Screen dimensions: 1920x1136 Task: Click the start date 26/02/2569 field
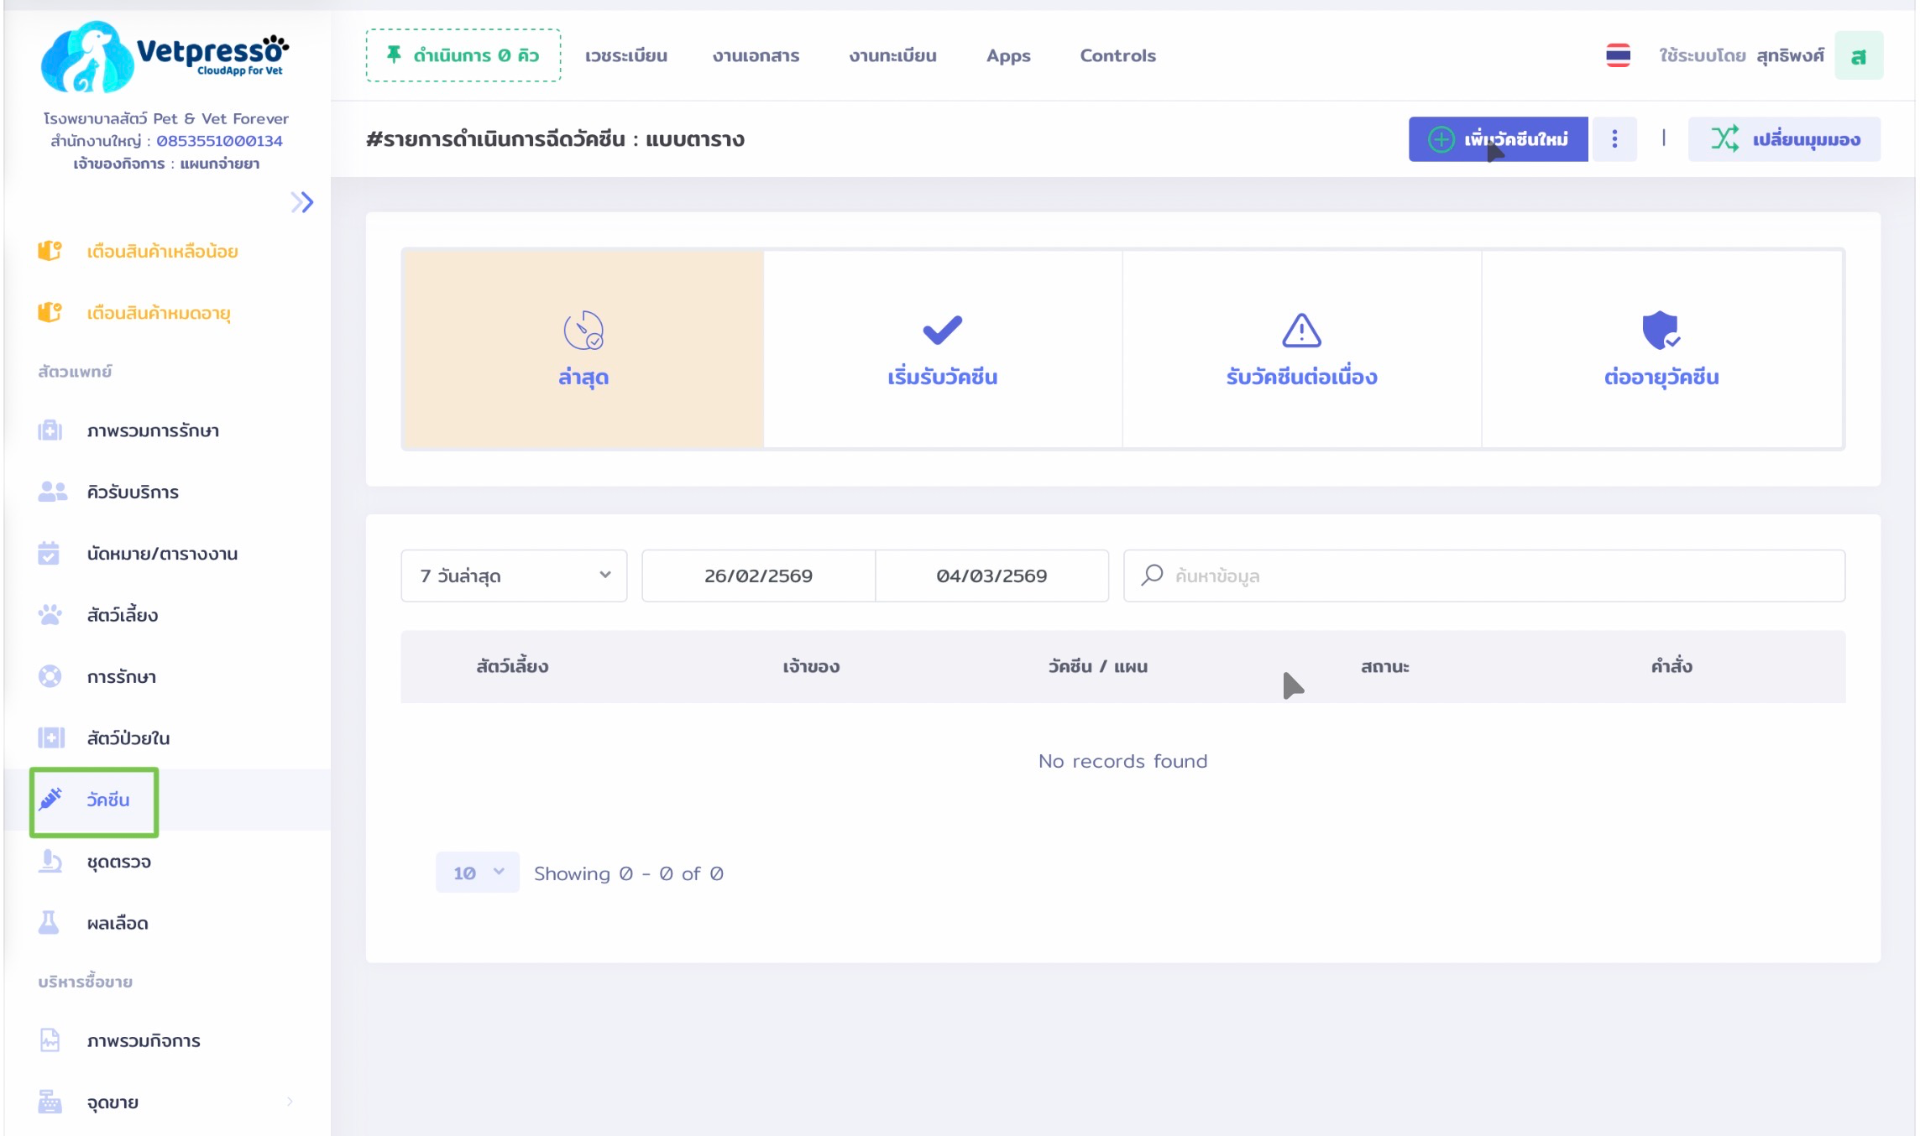(x=758, y=576)
